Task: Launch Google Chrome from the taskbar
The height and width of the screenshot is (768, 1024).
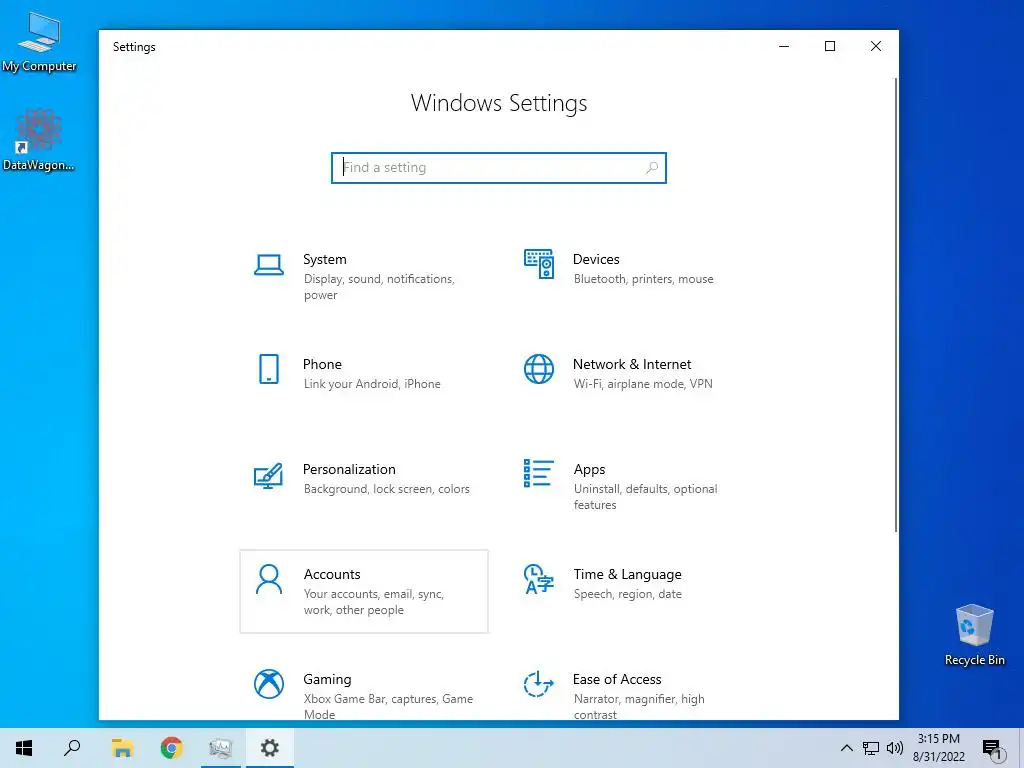Action: point(171,748)
